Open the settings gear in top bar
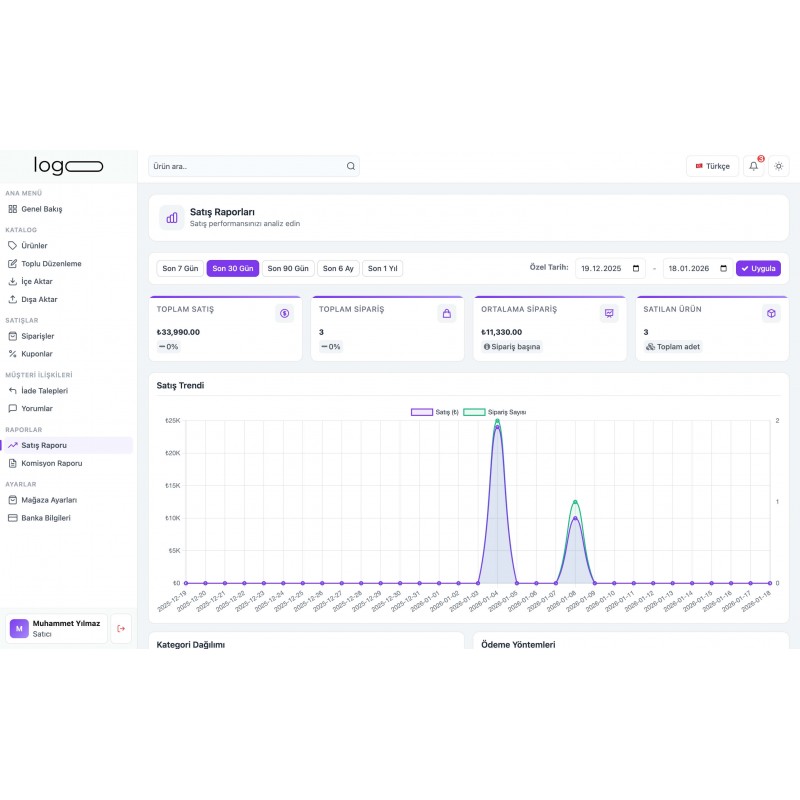This screenshot has height=800, width=800. 779,166
